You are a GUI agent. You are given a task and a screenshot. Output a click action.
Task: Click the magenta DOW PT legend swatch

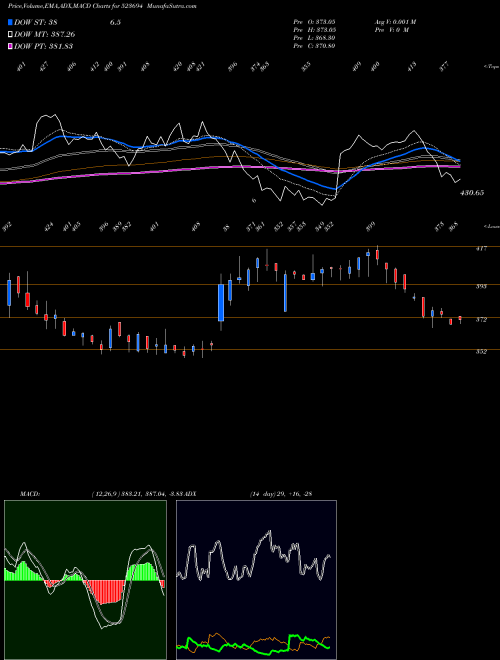[10, 46]
